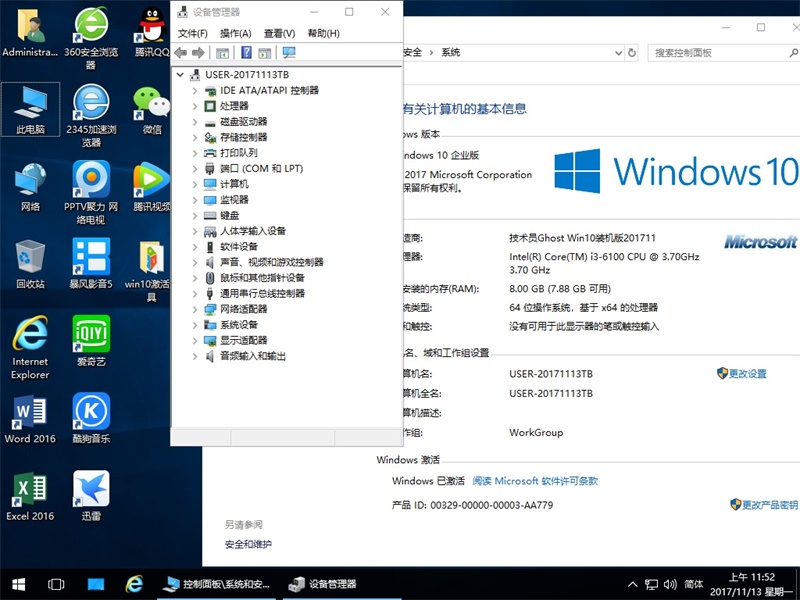Click the 酷狗音乐 desktop icon

[x=91, y=417]
